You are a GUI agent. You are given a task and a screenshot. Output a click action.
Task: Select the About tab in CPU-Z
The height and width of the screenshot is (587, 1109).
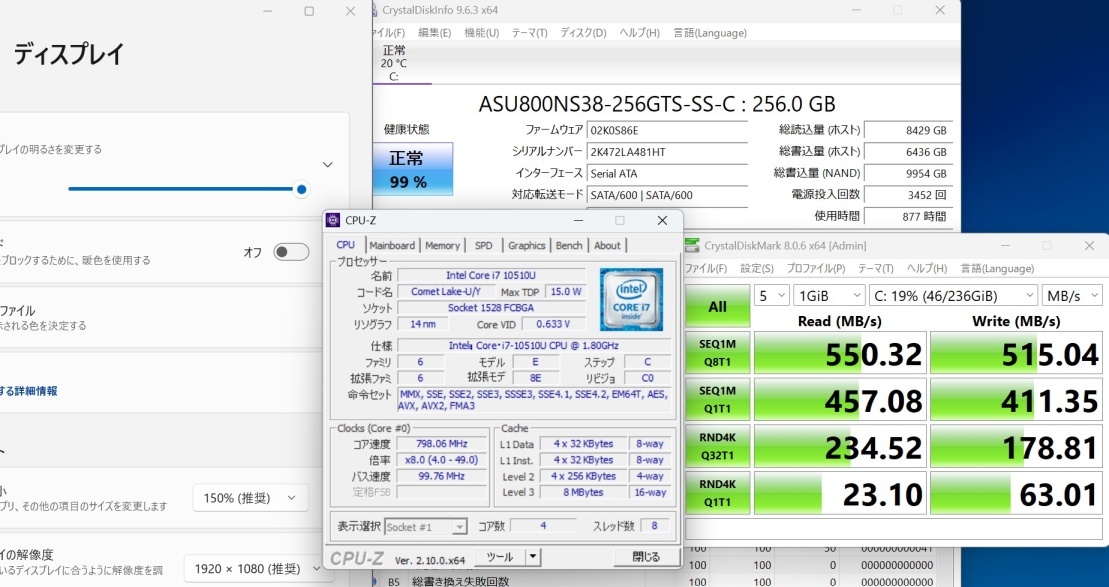[x=607, y=245]
